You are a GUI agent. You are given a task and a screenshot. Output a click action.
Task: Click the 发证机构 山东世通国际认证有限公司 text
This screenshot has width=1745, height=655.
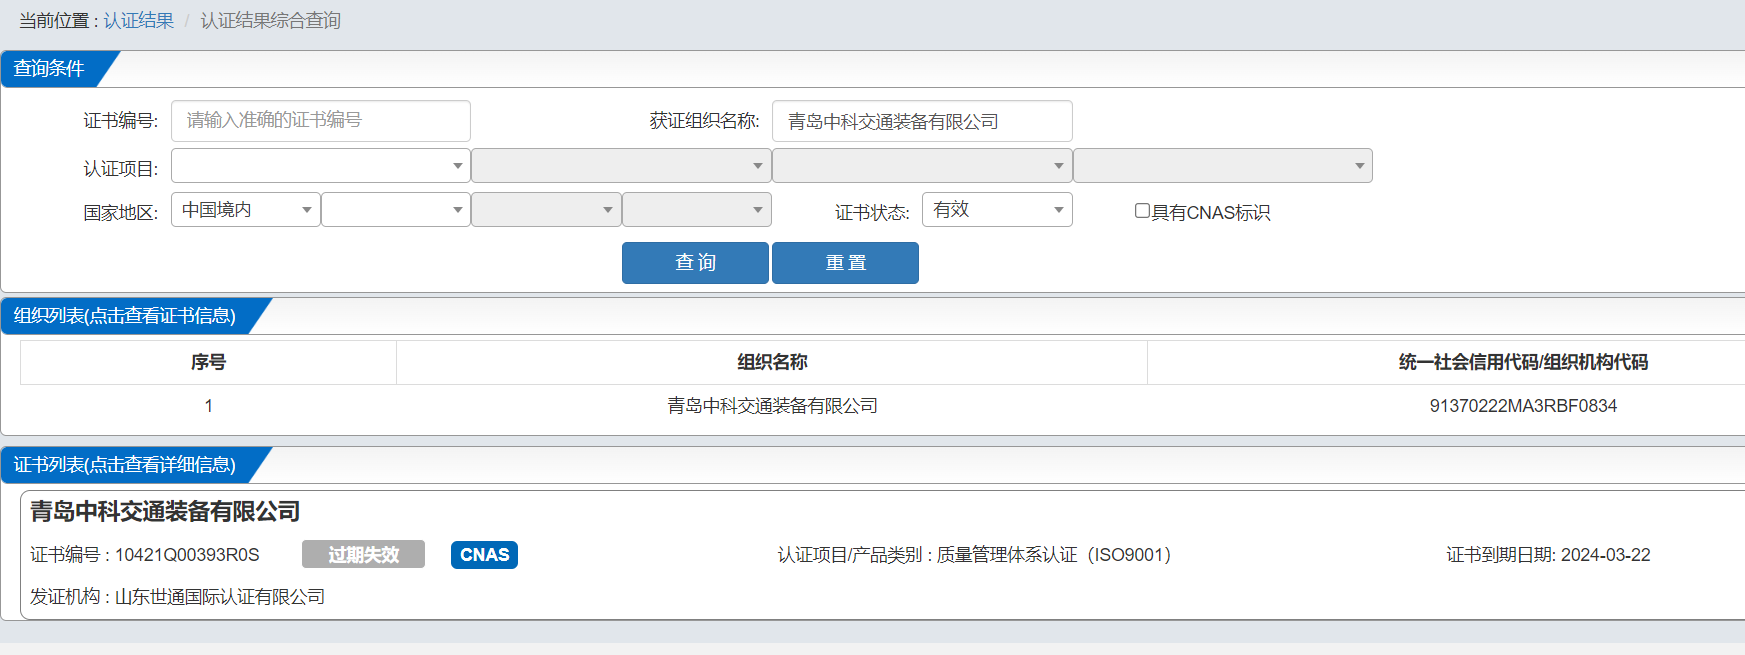[x=178, y=597]
